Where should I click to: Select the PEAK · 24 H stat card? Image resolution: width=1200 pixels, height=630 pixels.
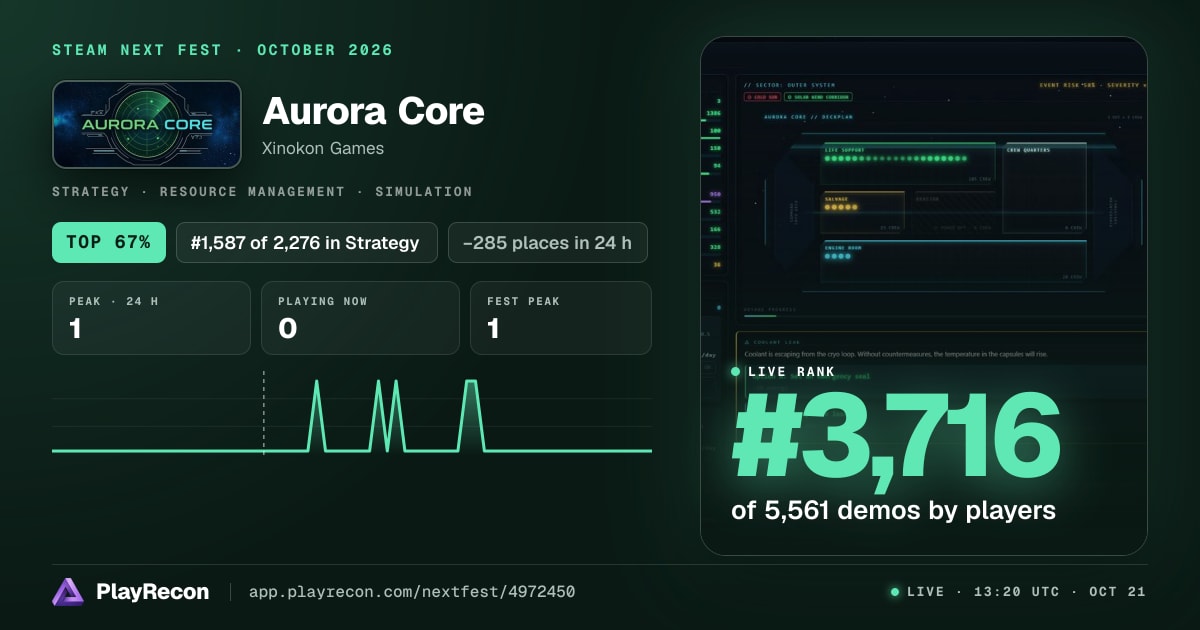click(151, 318)
